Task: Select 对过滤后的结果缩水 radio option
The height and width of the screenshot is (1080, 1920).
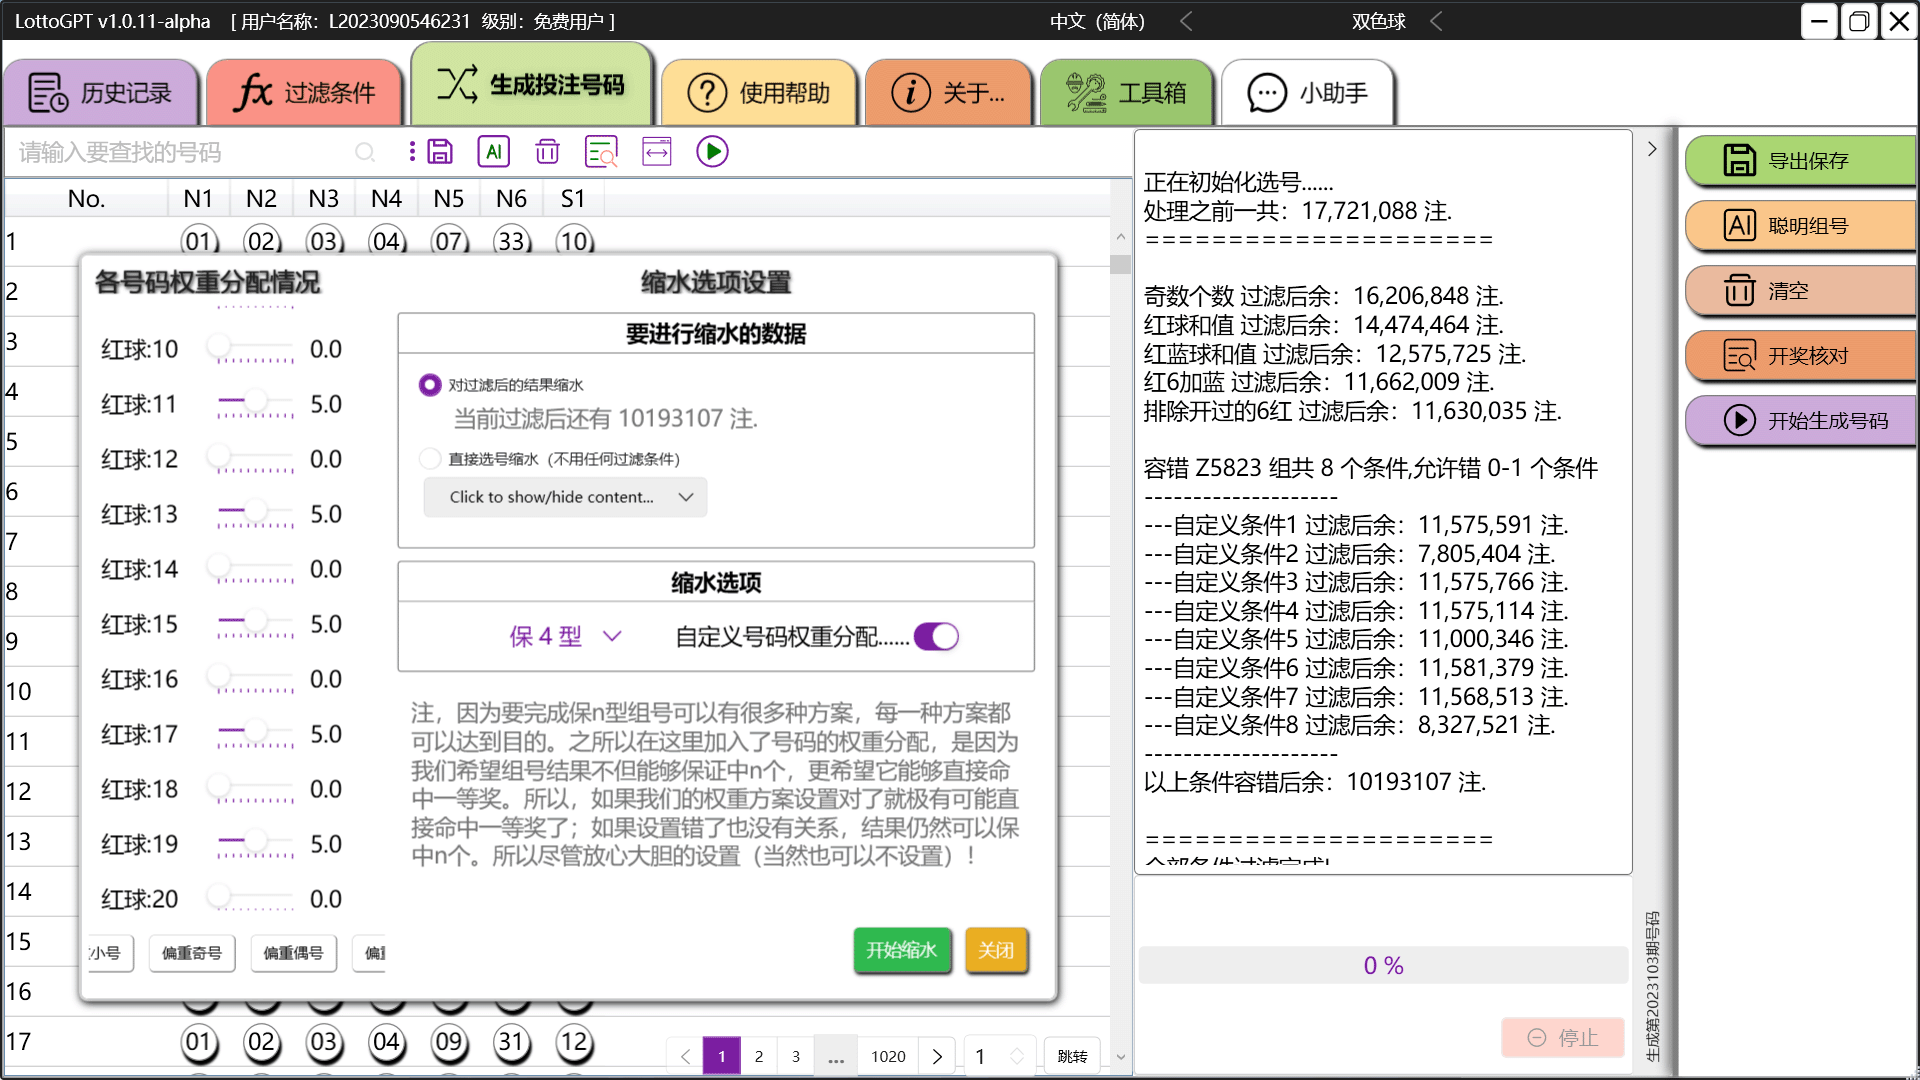Action: (x=430, y=385)
